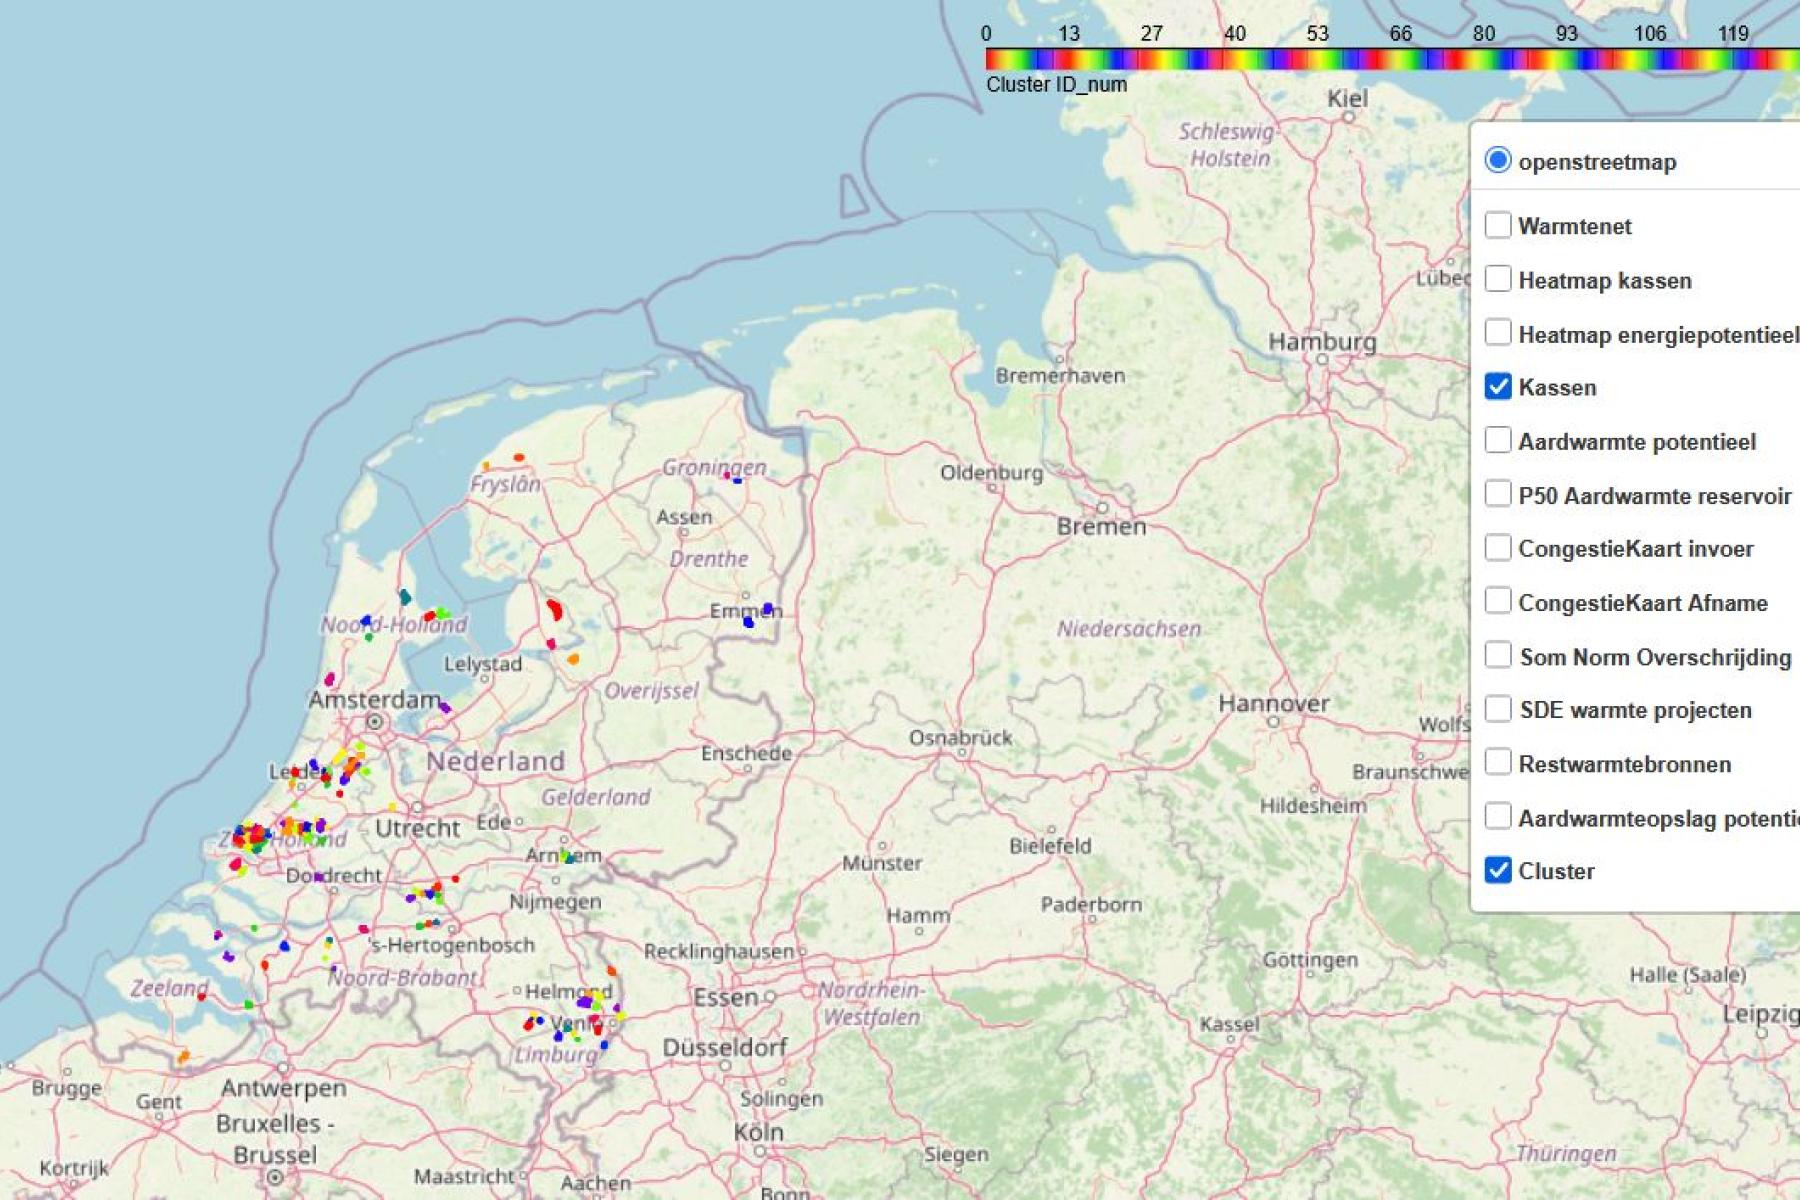1800x1200 pixels.
Task: Click the red cluster marker near Emmeloord
Action: (554, 609)
